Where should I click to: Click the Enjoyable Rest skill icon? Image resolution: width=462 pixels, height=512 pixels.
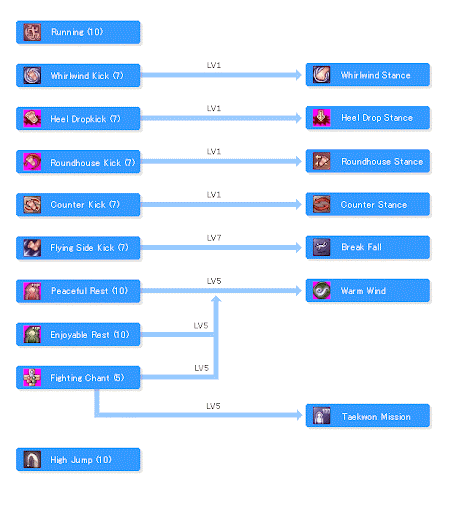coord(32,334)
